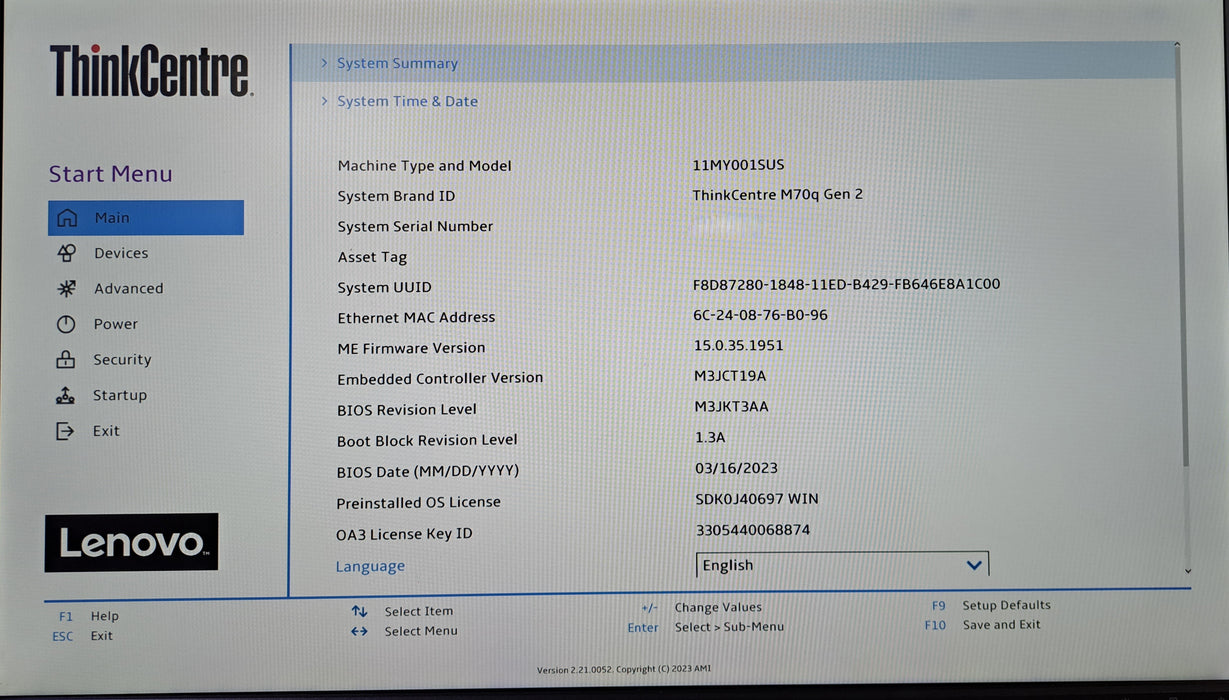Click the ThinkCentre M70q Gen 2 value
The height and width of the screenshot is (700, 1229).
click(777, 195)
